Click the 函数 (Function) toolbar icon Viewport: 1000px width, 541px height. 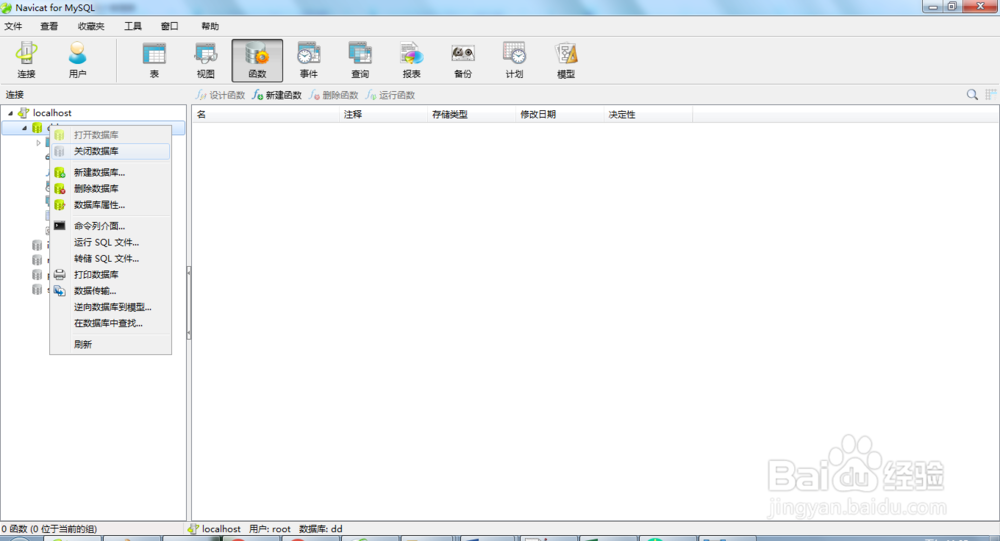point(257,60)
